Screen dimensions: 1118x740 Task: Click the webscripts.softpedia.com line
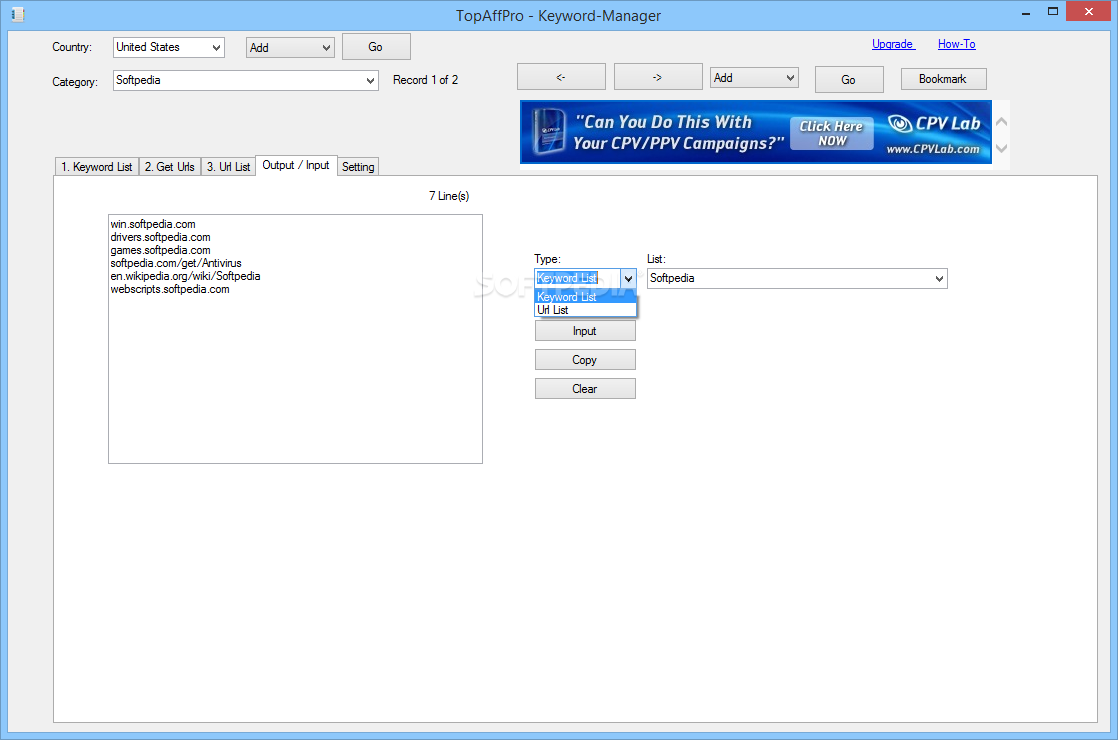[170, 289]
